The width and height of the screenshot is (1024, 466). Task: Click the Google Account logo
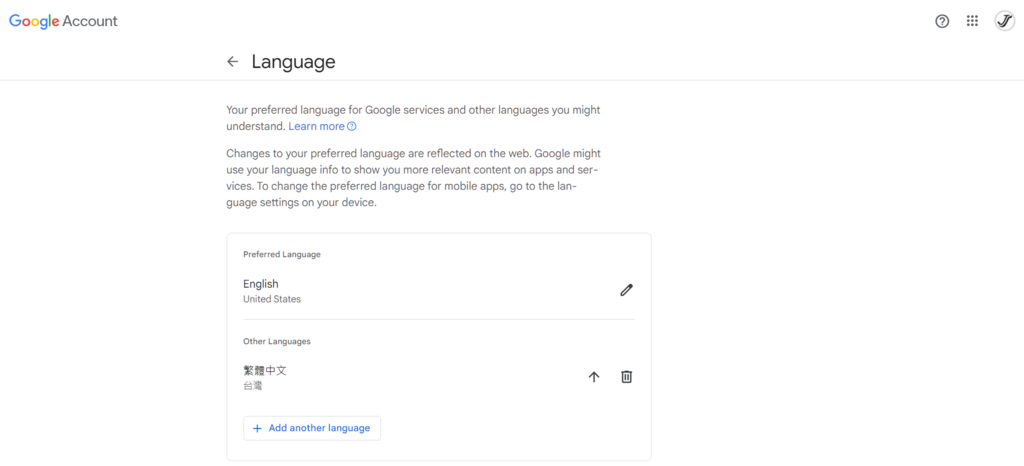[63, 21]
